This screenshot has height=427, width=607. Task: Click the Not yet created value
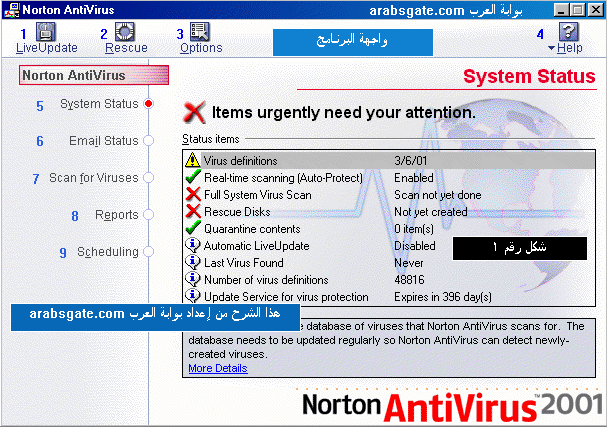430,212
